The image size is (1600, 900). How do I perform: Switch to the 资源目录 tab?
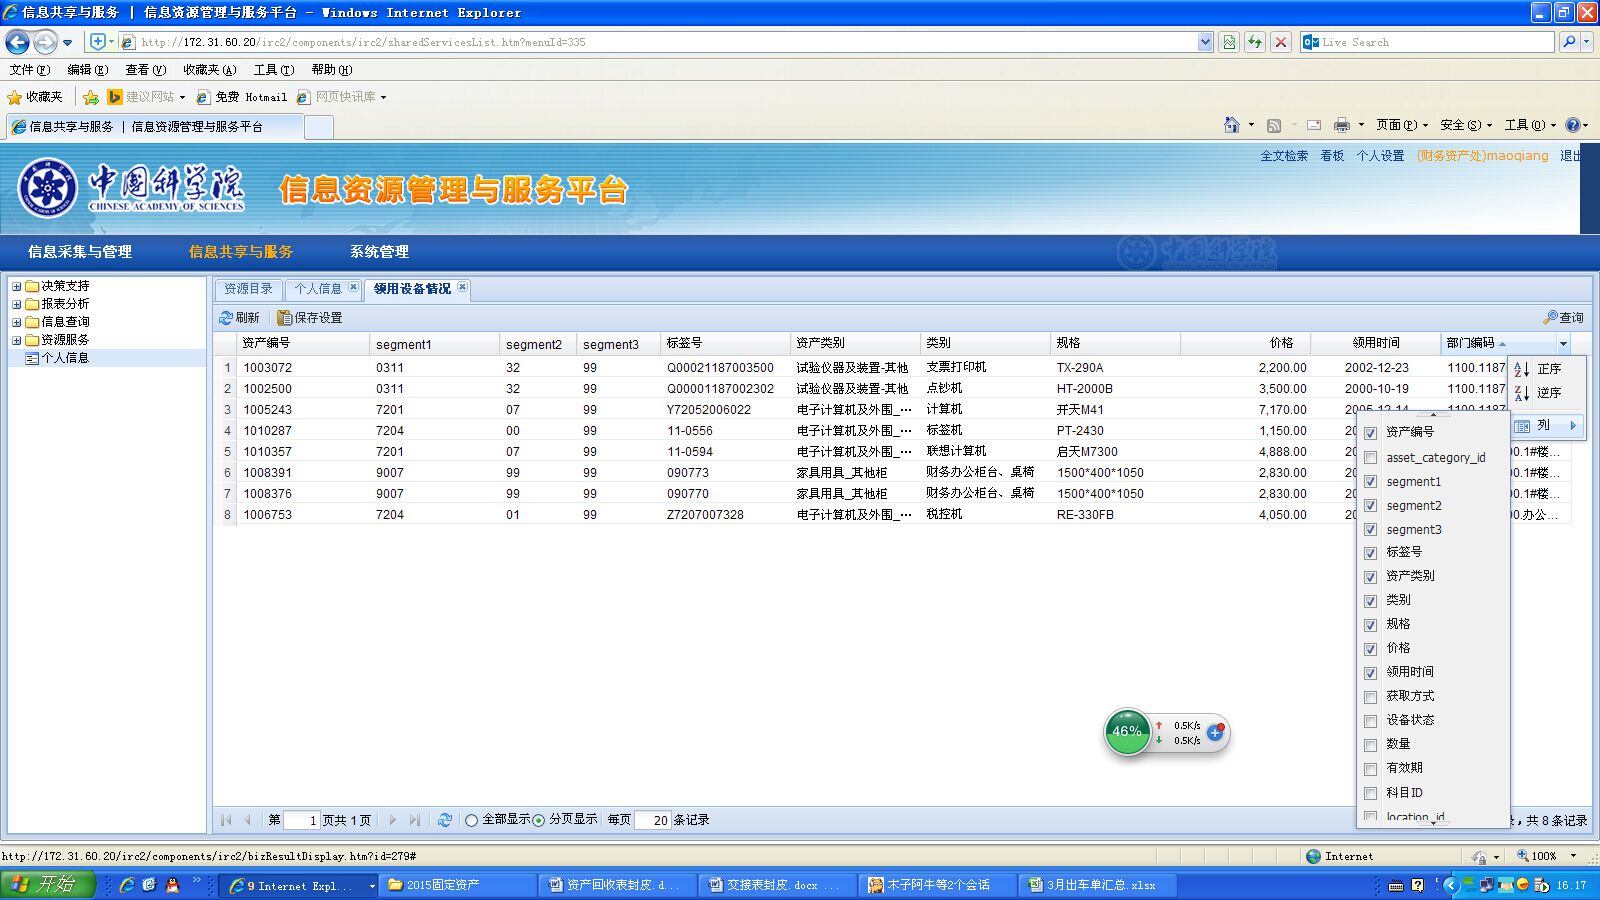tap(248, 289)
